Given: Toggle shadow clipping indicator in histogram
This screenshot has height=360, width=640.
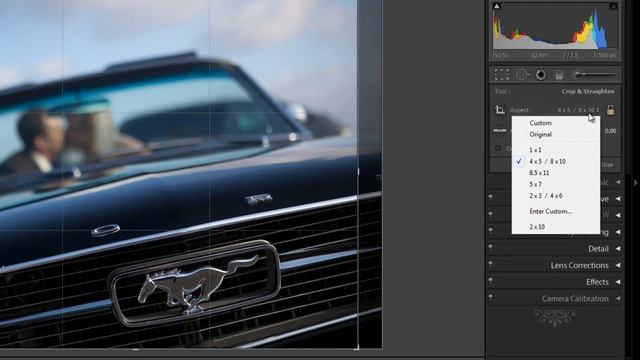Looking at the screenshot, I should (x=497, y=6).
